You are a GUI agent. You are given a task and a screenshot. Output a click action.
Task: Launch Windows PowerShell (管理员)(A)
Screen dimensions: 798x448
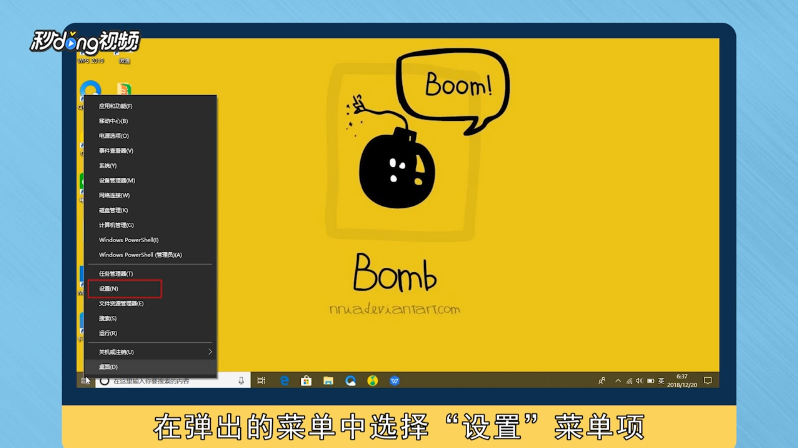(x=151, y=255)
